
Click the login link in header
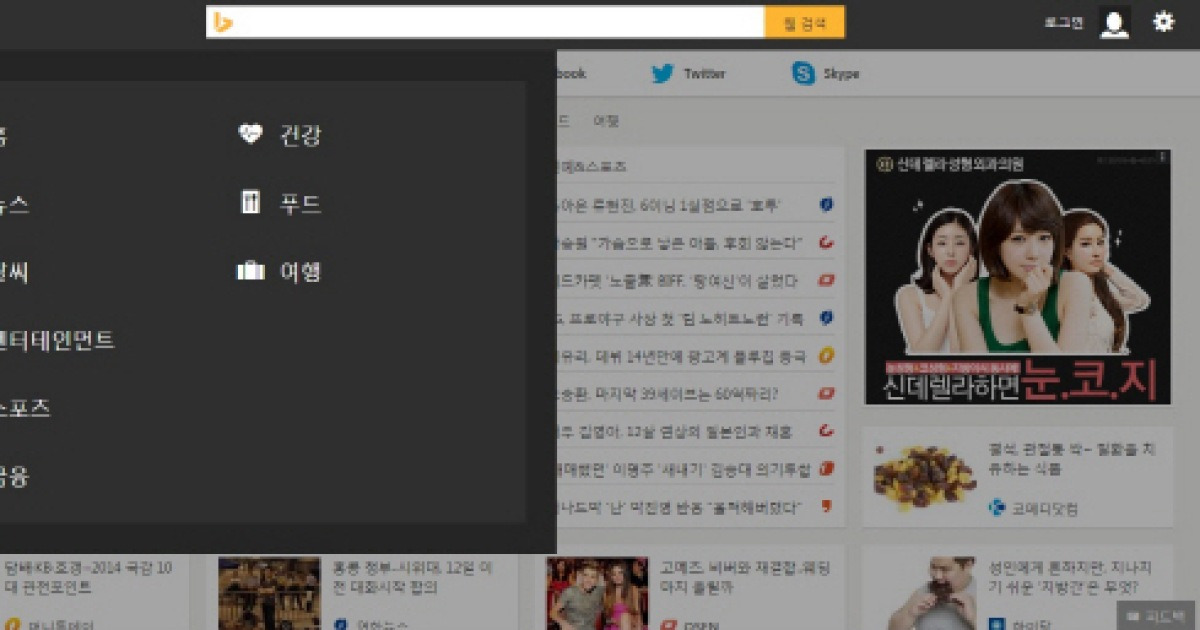(x=1063, y=22)
